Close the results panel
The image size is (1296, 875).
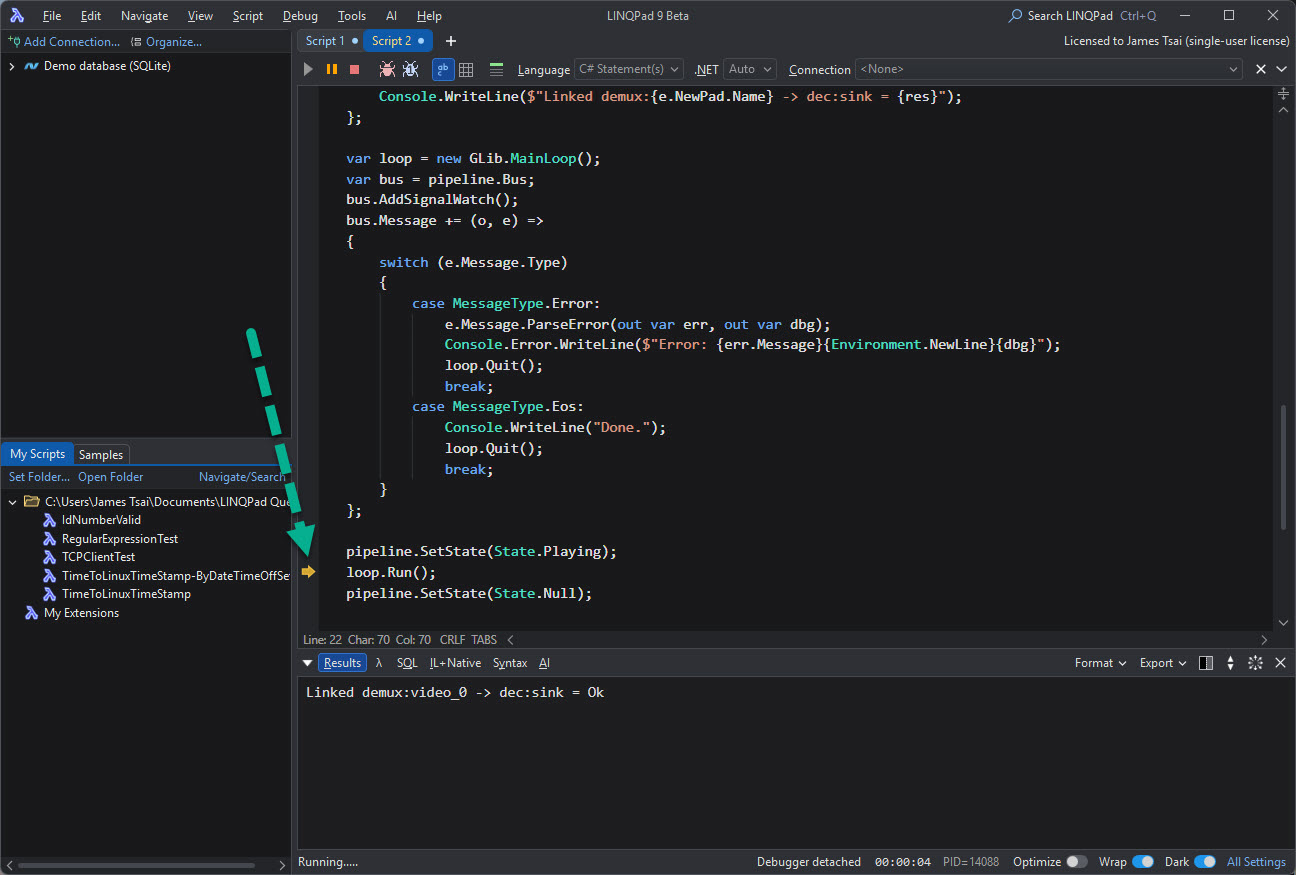[1280, 663]
